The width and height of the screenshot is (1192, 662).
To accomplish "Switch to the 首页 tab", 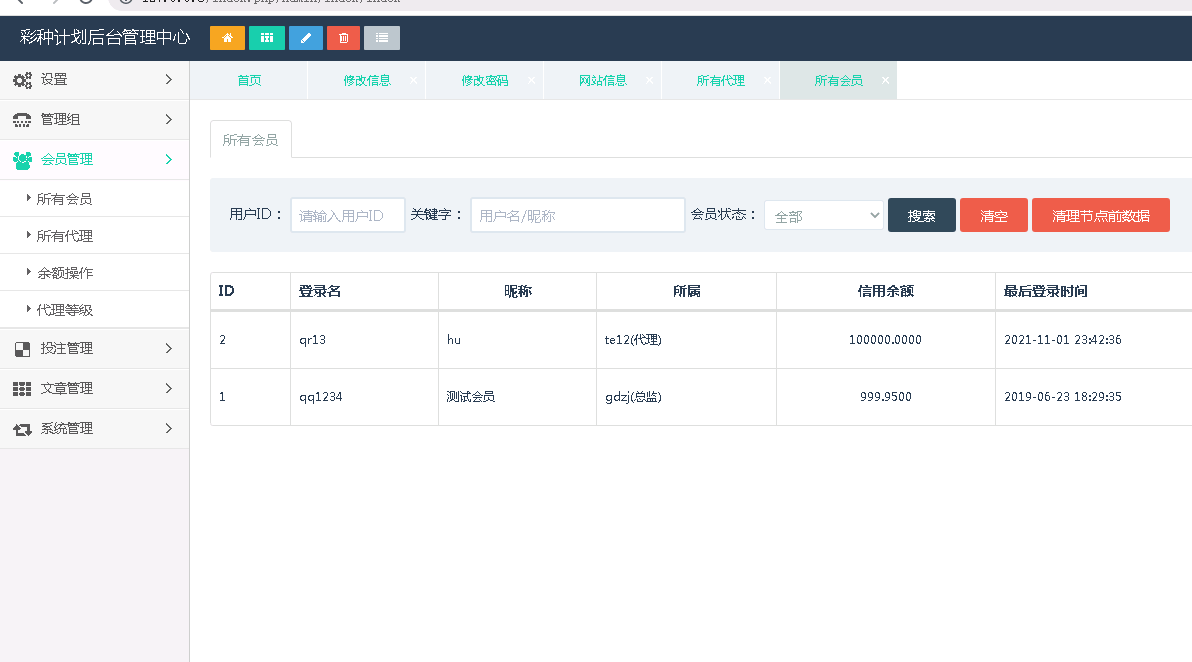I will (x=248, y=80).
